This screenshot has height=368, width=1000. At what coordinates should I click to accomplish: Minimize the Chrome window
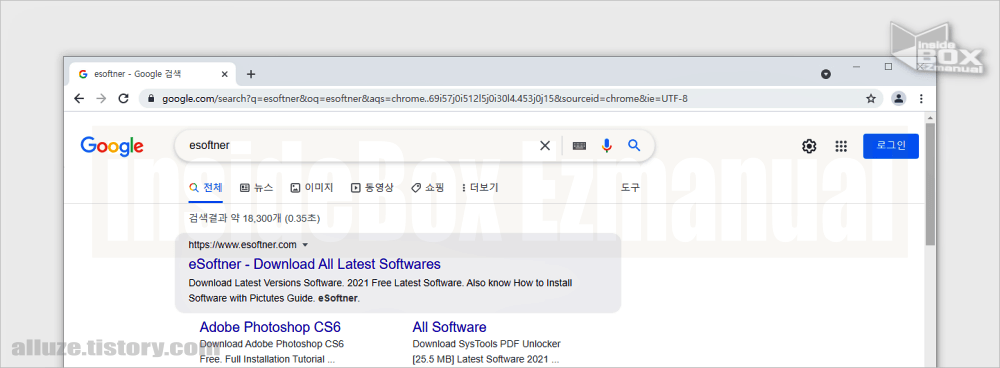[857, 66]
